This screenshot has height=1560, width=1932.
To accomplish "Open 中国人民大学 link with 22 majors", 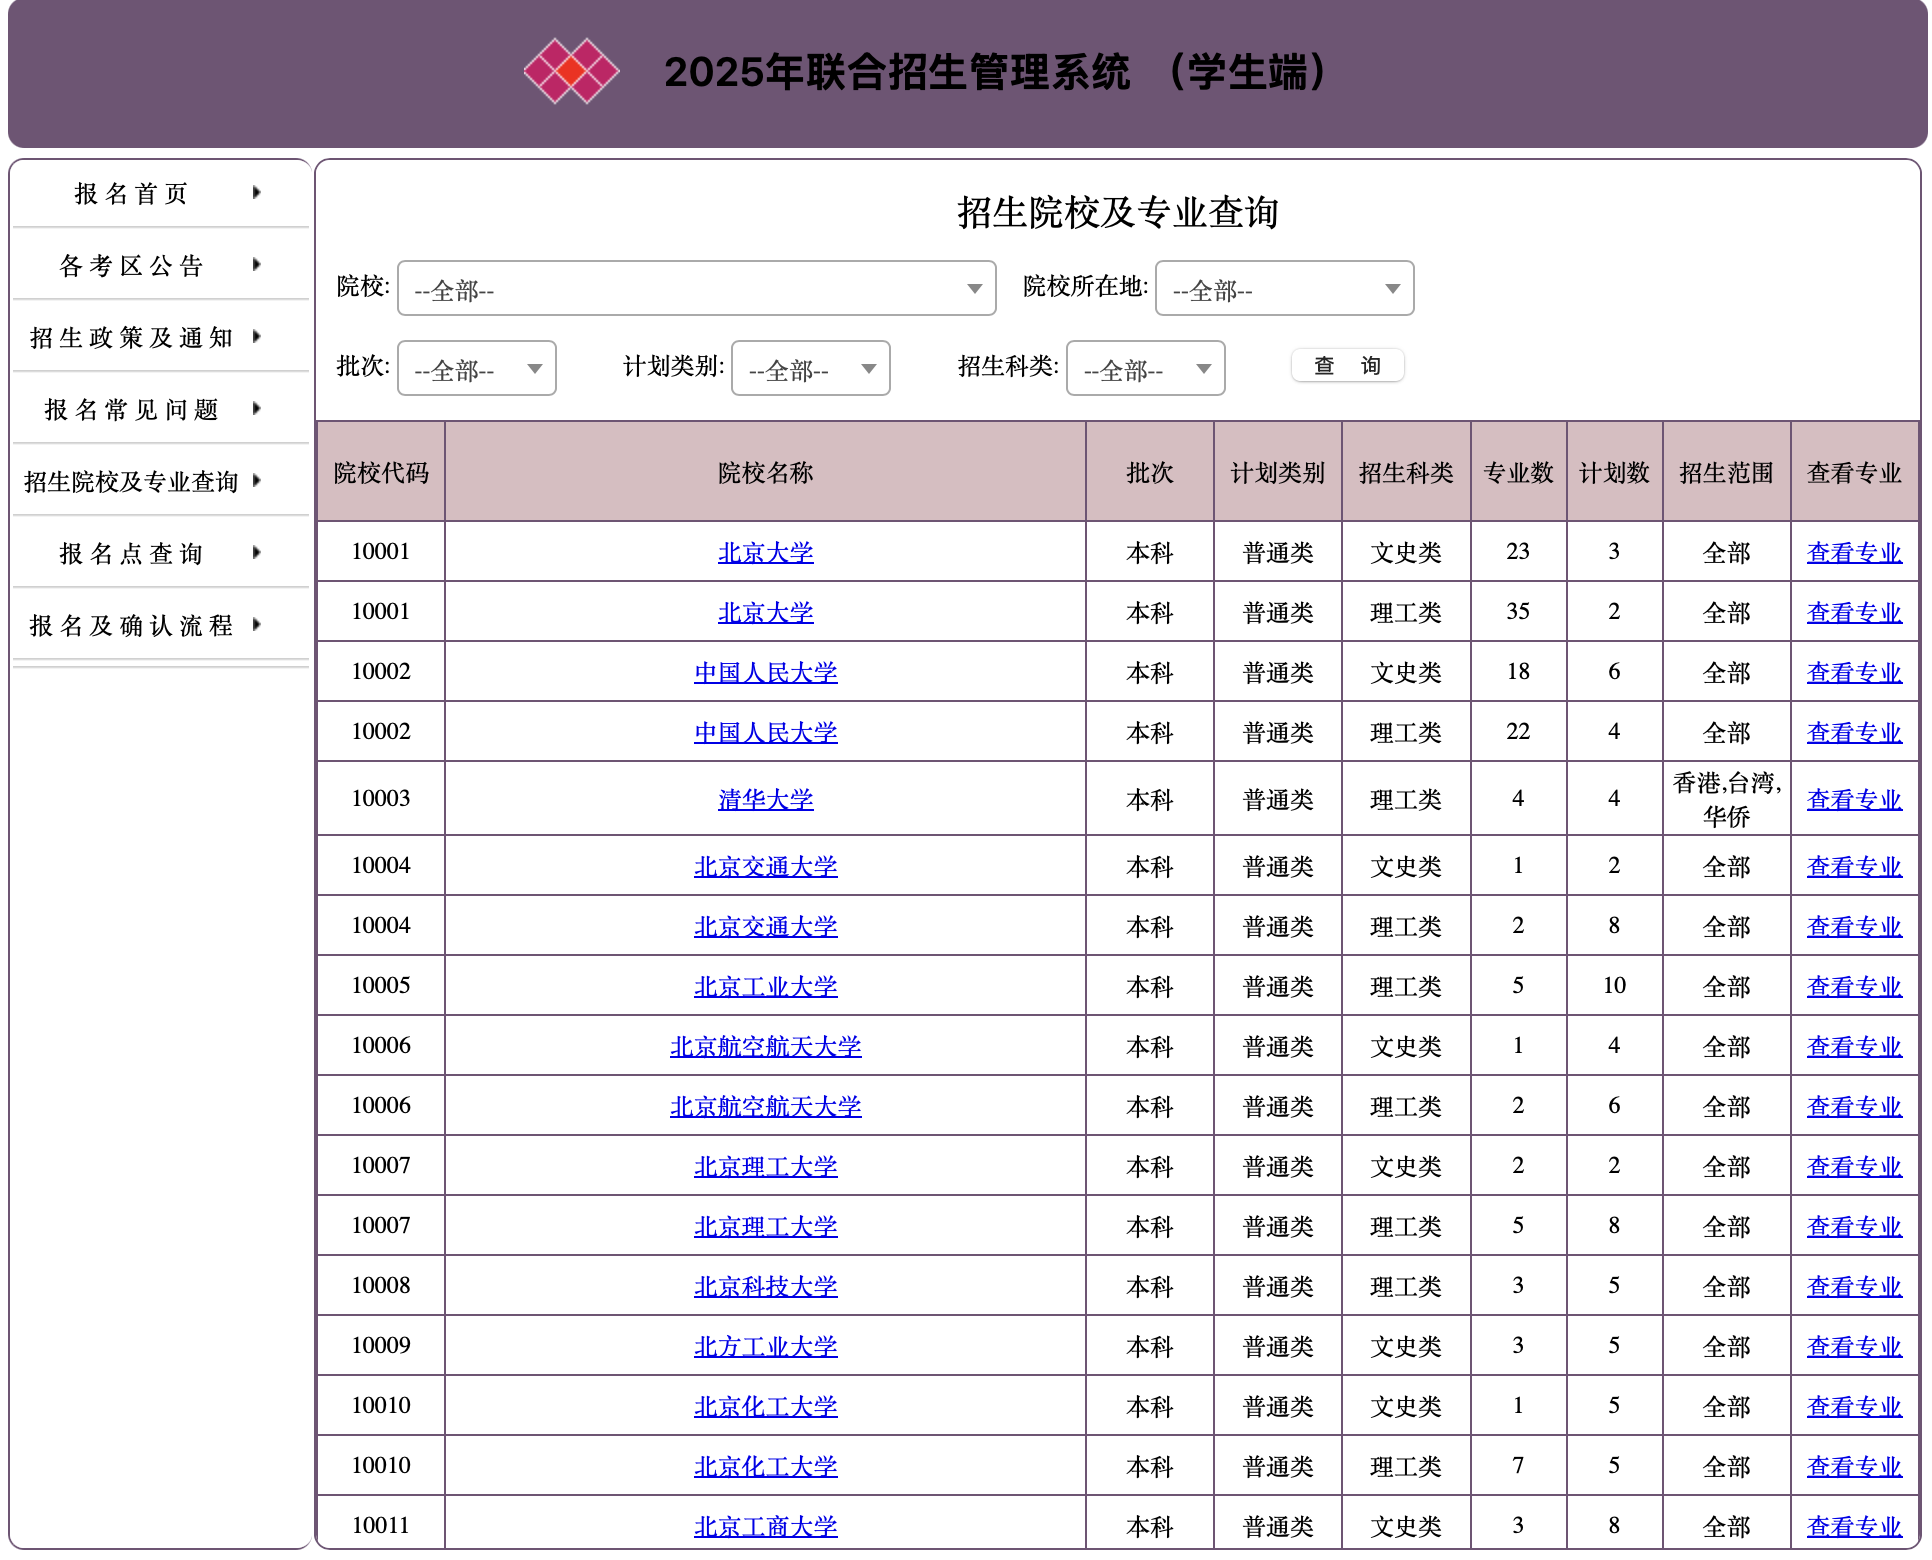I will pos(766,732).
